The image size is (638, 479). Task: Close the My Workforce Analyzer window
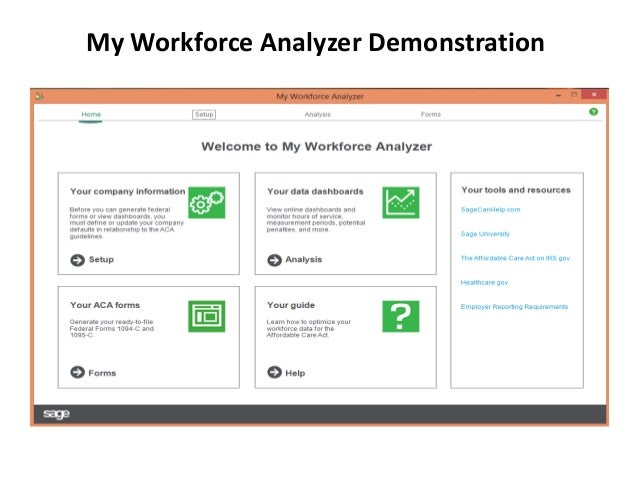[594, 95]
